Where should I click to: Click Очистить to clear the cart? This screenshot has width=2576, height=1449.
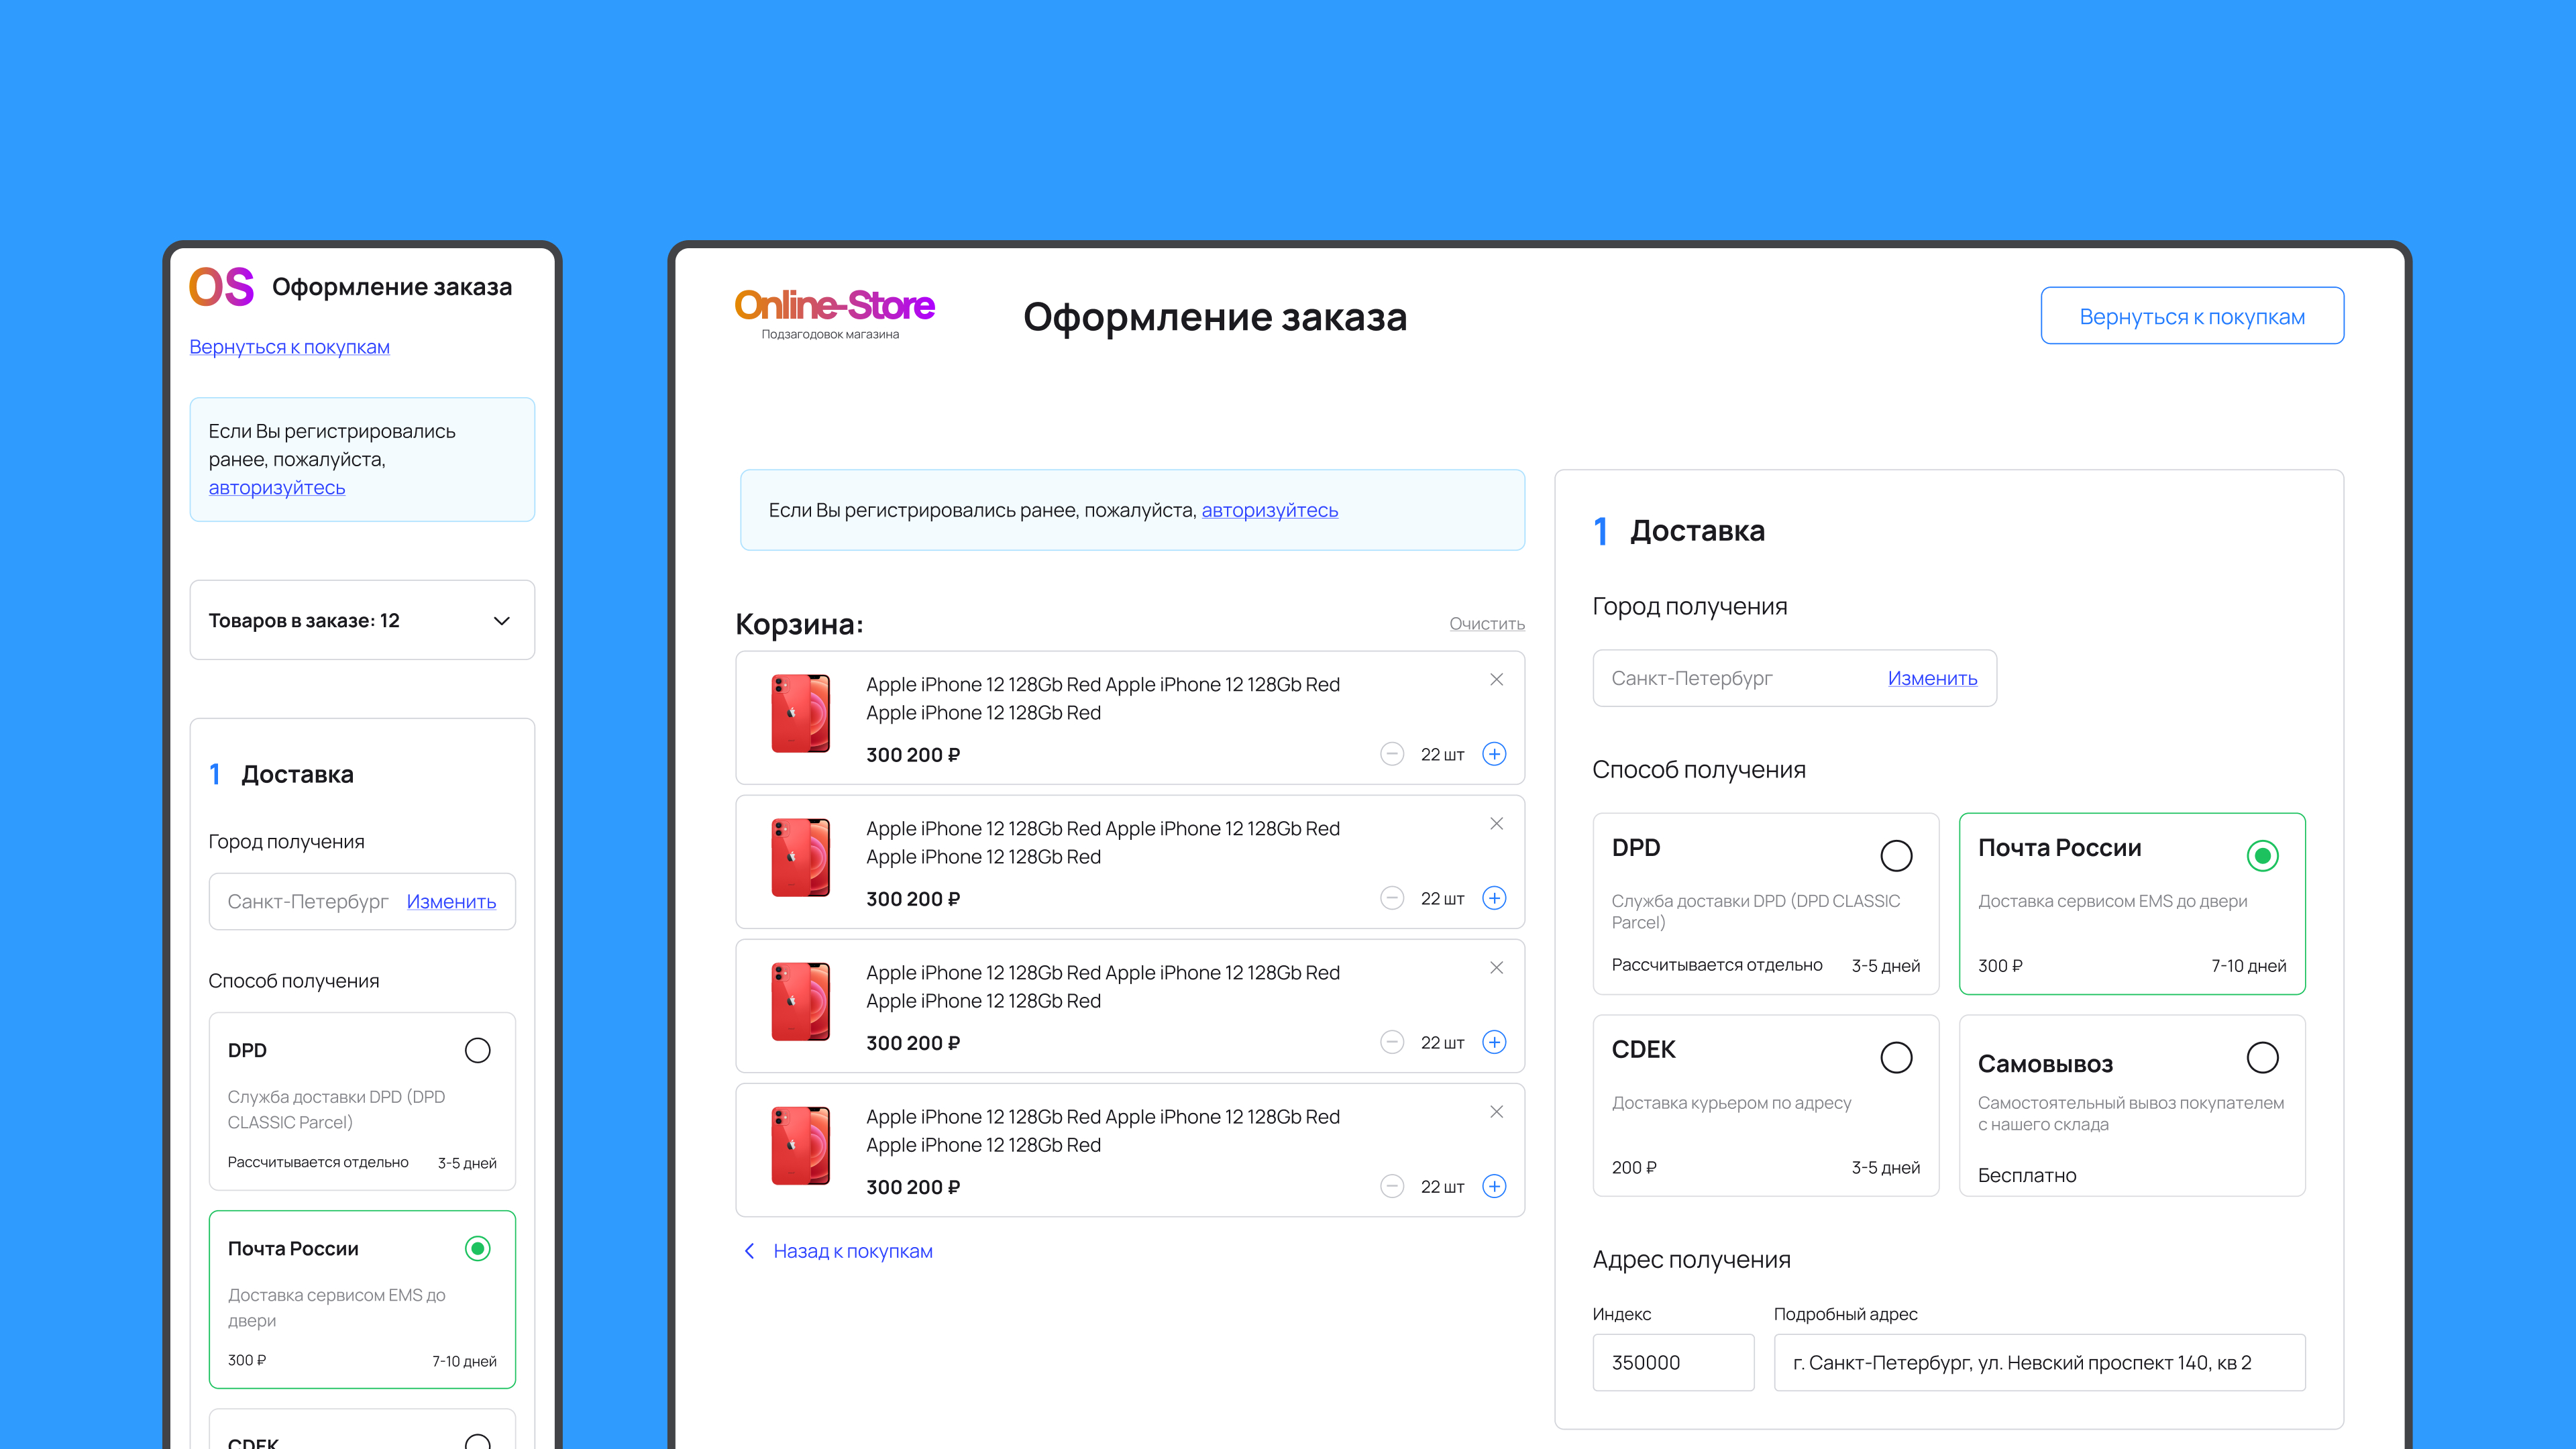click(x=1486, y=624)
